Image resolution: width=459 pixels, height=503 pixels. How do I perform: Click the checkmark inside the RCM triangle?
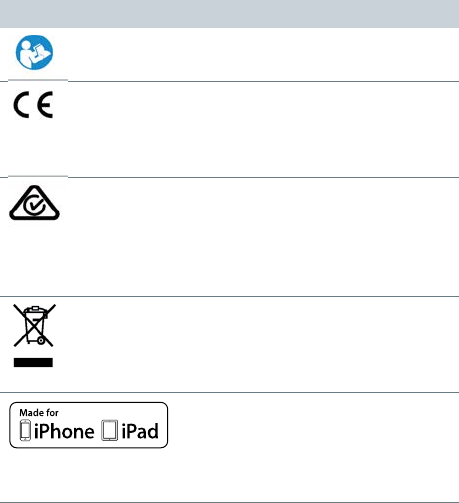pyautogui.click(x=35, y=206)
